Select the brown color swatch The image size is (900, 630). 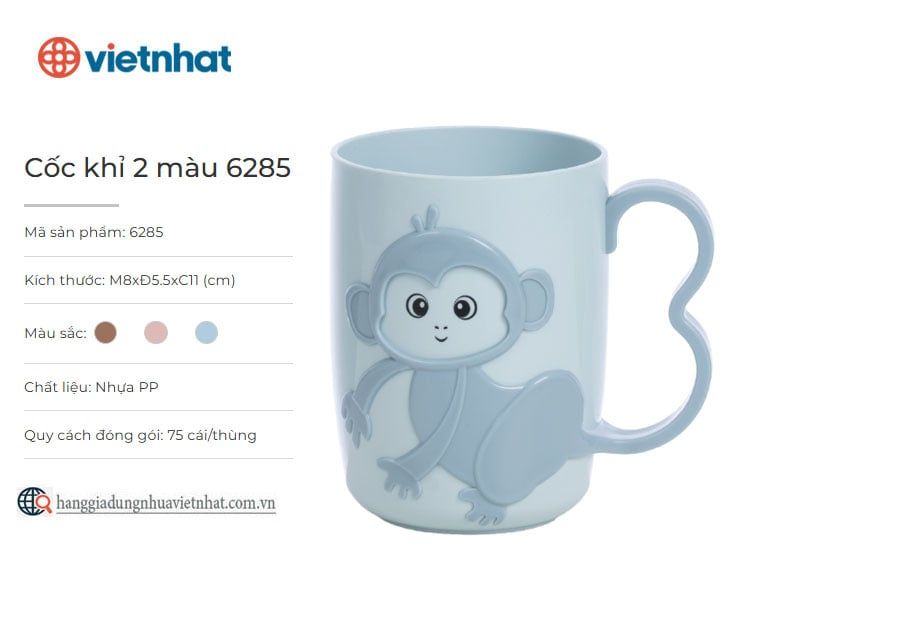pyautogui.click(x=106, y=332)
